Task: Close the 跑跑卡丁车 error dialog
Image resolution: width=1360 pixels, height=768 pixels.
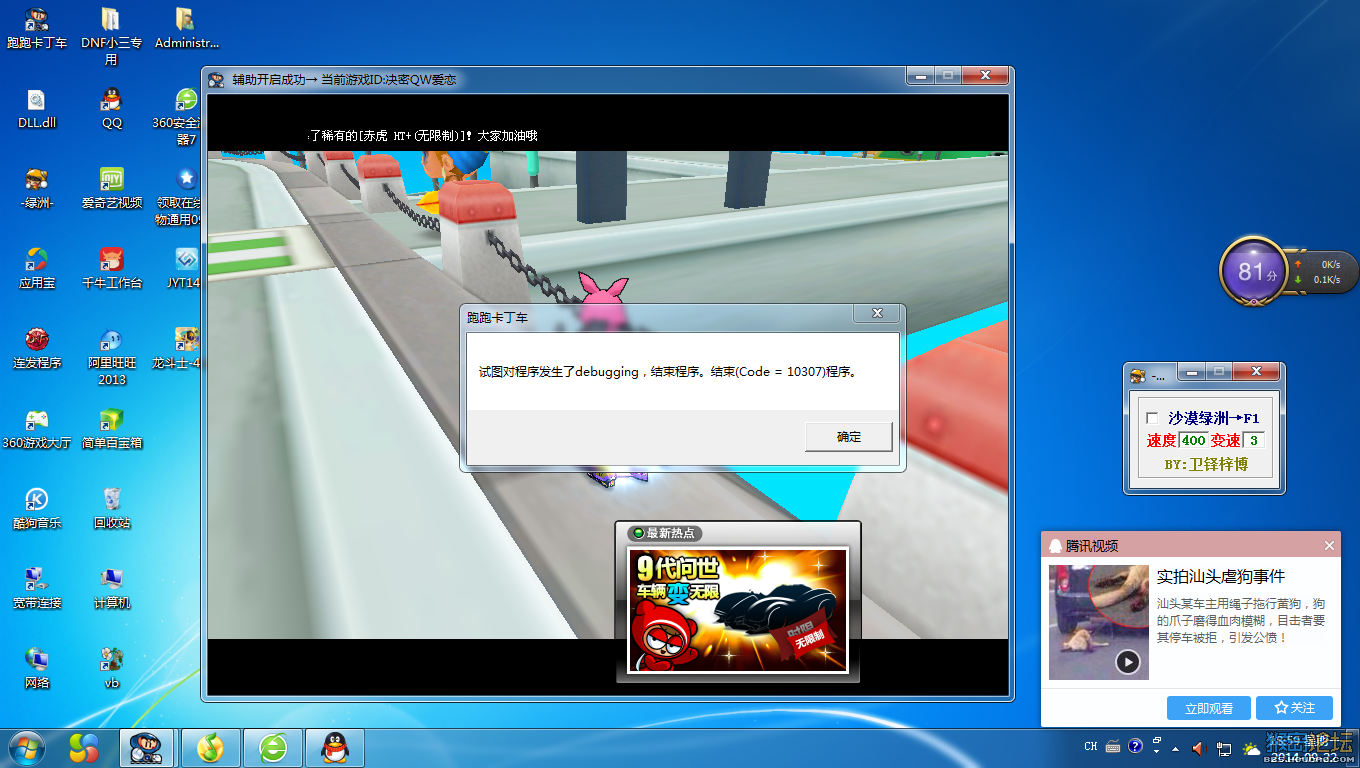Action: tap(877, 314)
